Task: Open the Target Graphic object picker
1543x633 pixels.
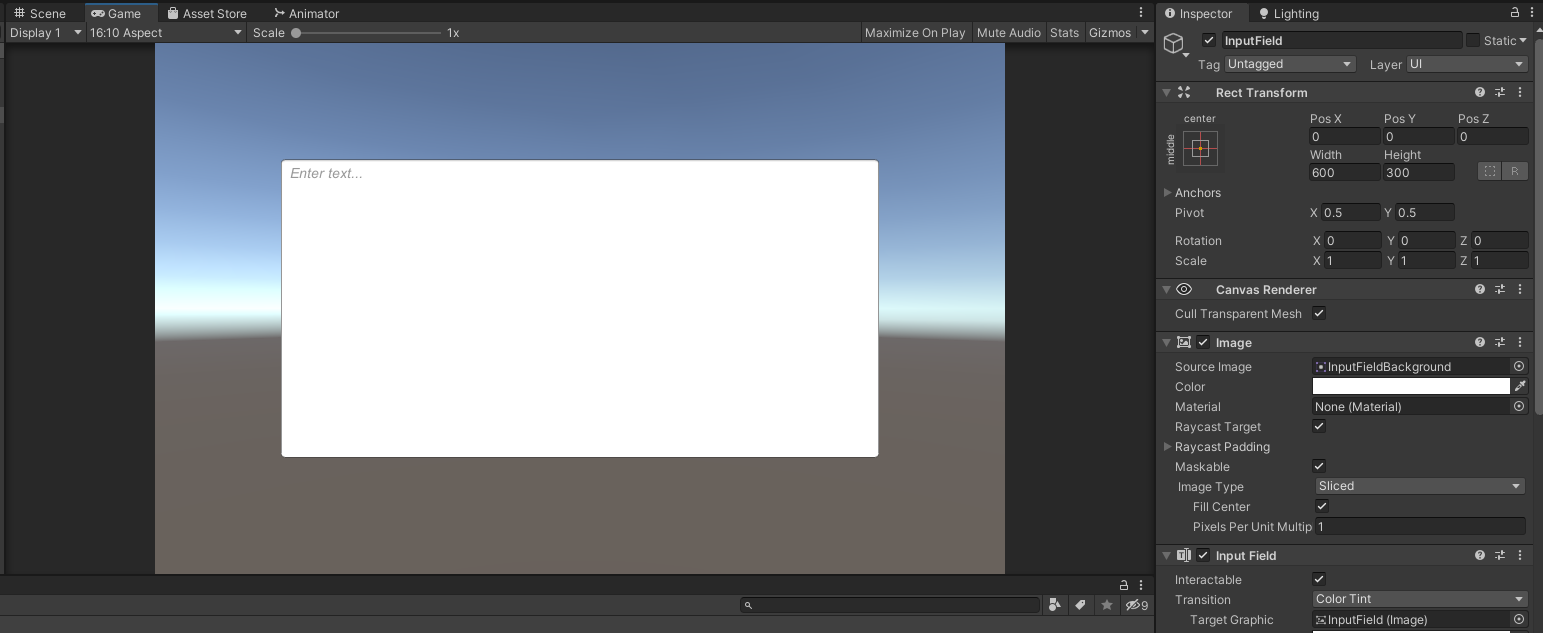Action: pyautogui.click(x=1519, y=620)
